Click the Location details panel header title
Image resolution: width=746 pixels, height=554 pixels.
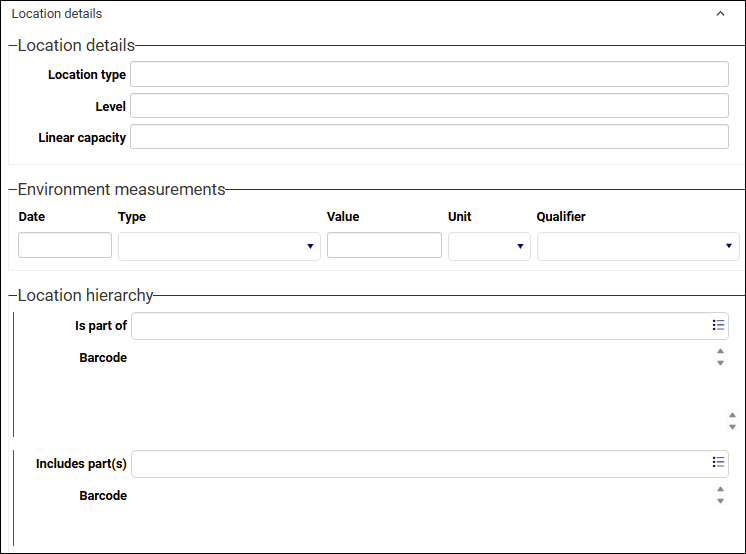pos(57,14)
